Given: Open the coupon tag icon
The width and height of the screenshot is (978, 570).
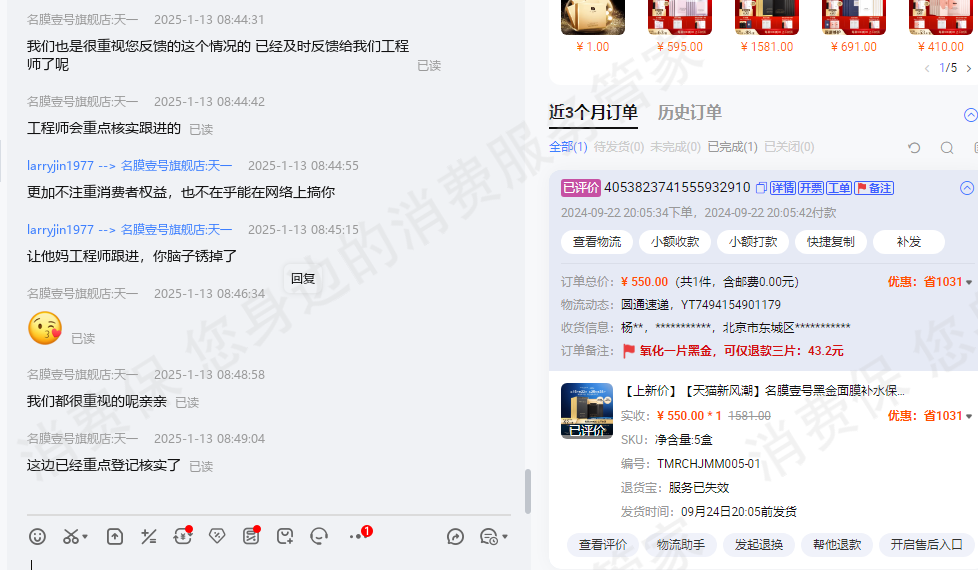Looking at the screenshot, I should [x=217, y=536].
